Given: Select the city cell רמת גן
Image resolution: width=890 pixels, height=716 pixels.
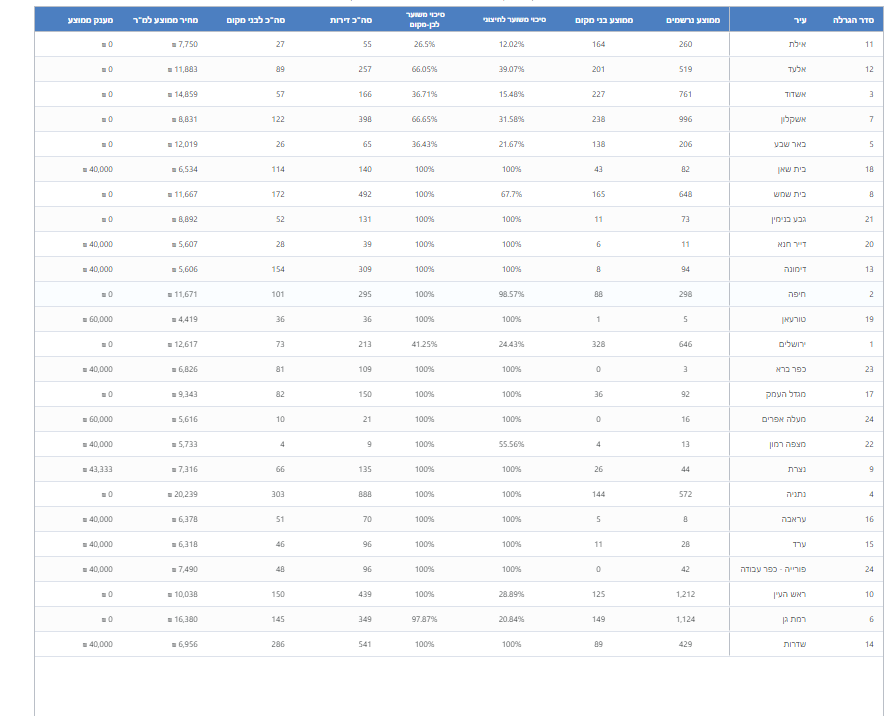Looking at the screenshot, I should pyautogui.click(x=795, y=619).
